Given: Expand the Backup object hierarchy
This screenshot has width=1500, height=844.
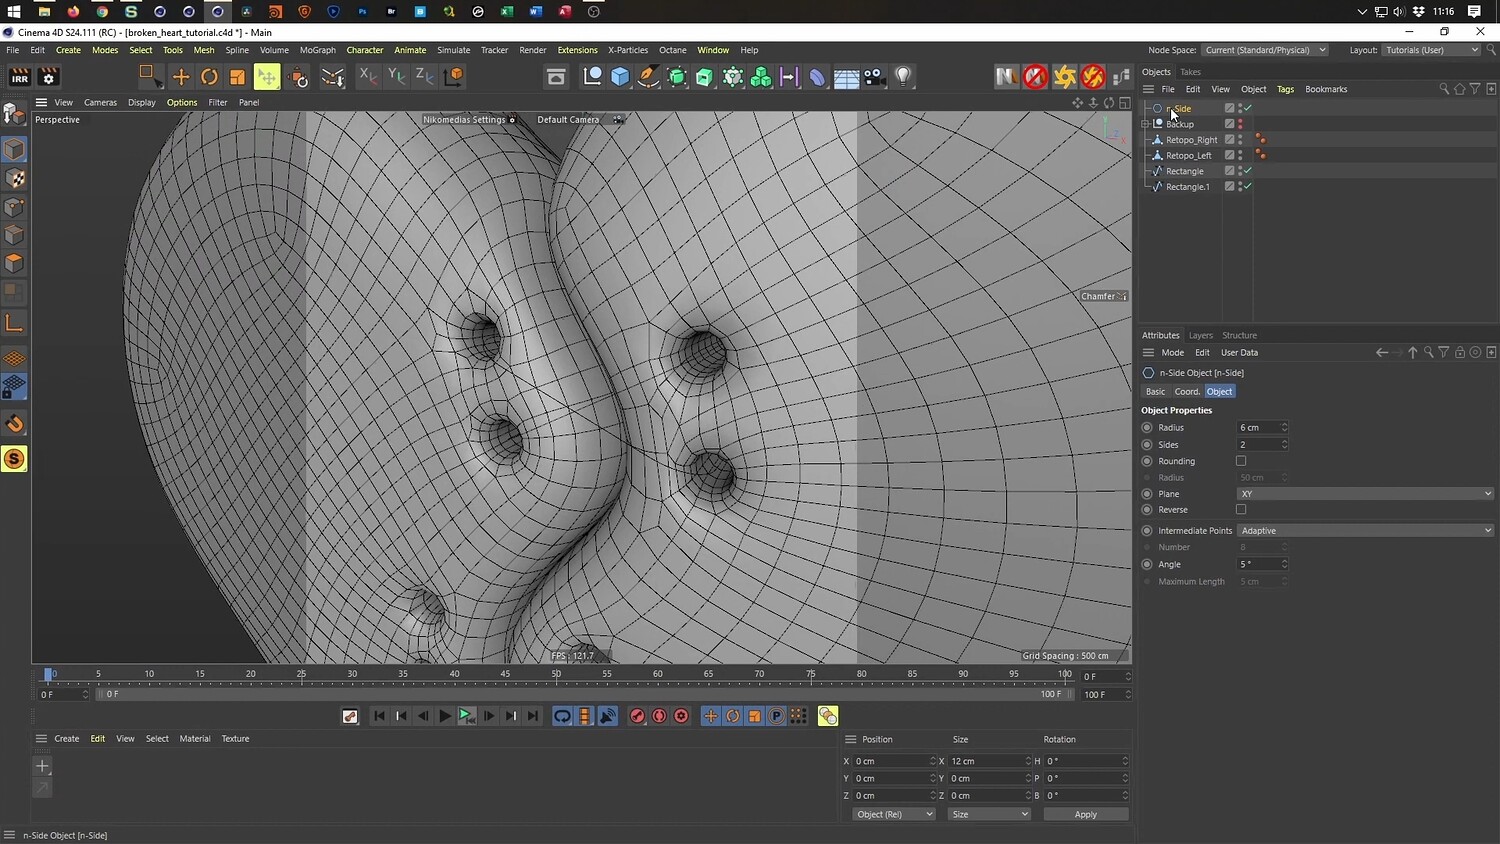Looking at the screenshot, I should point(1145,124).
